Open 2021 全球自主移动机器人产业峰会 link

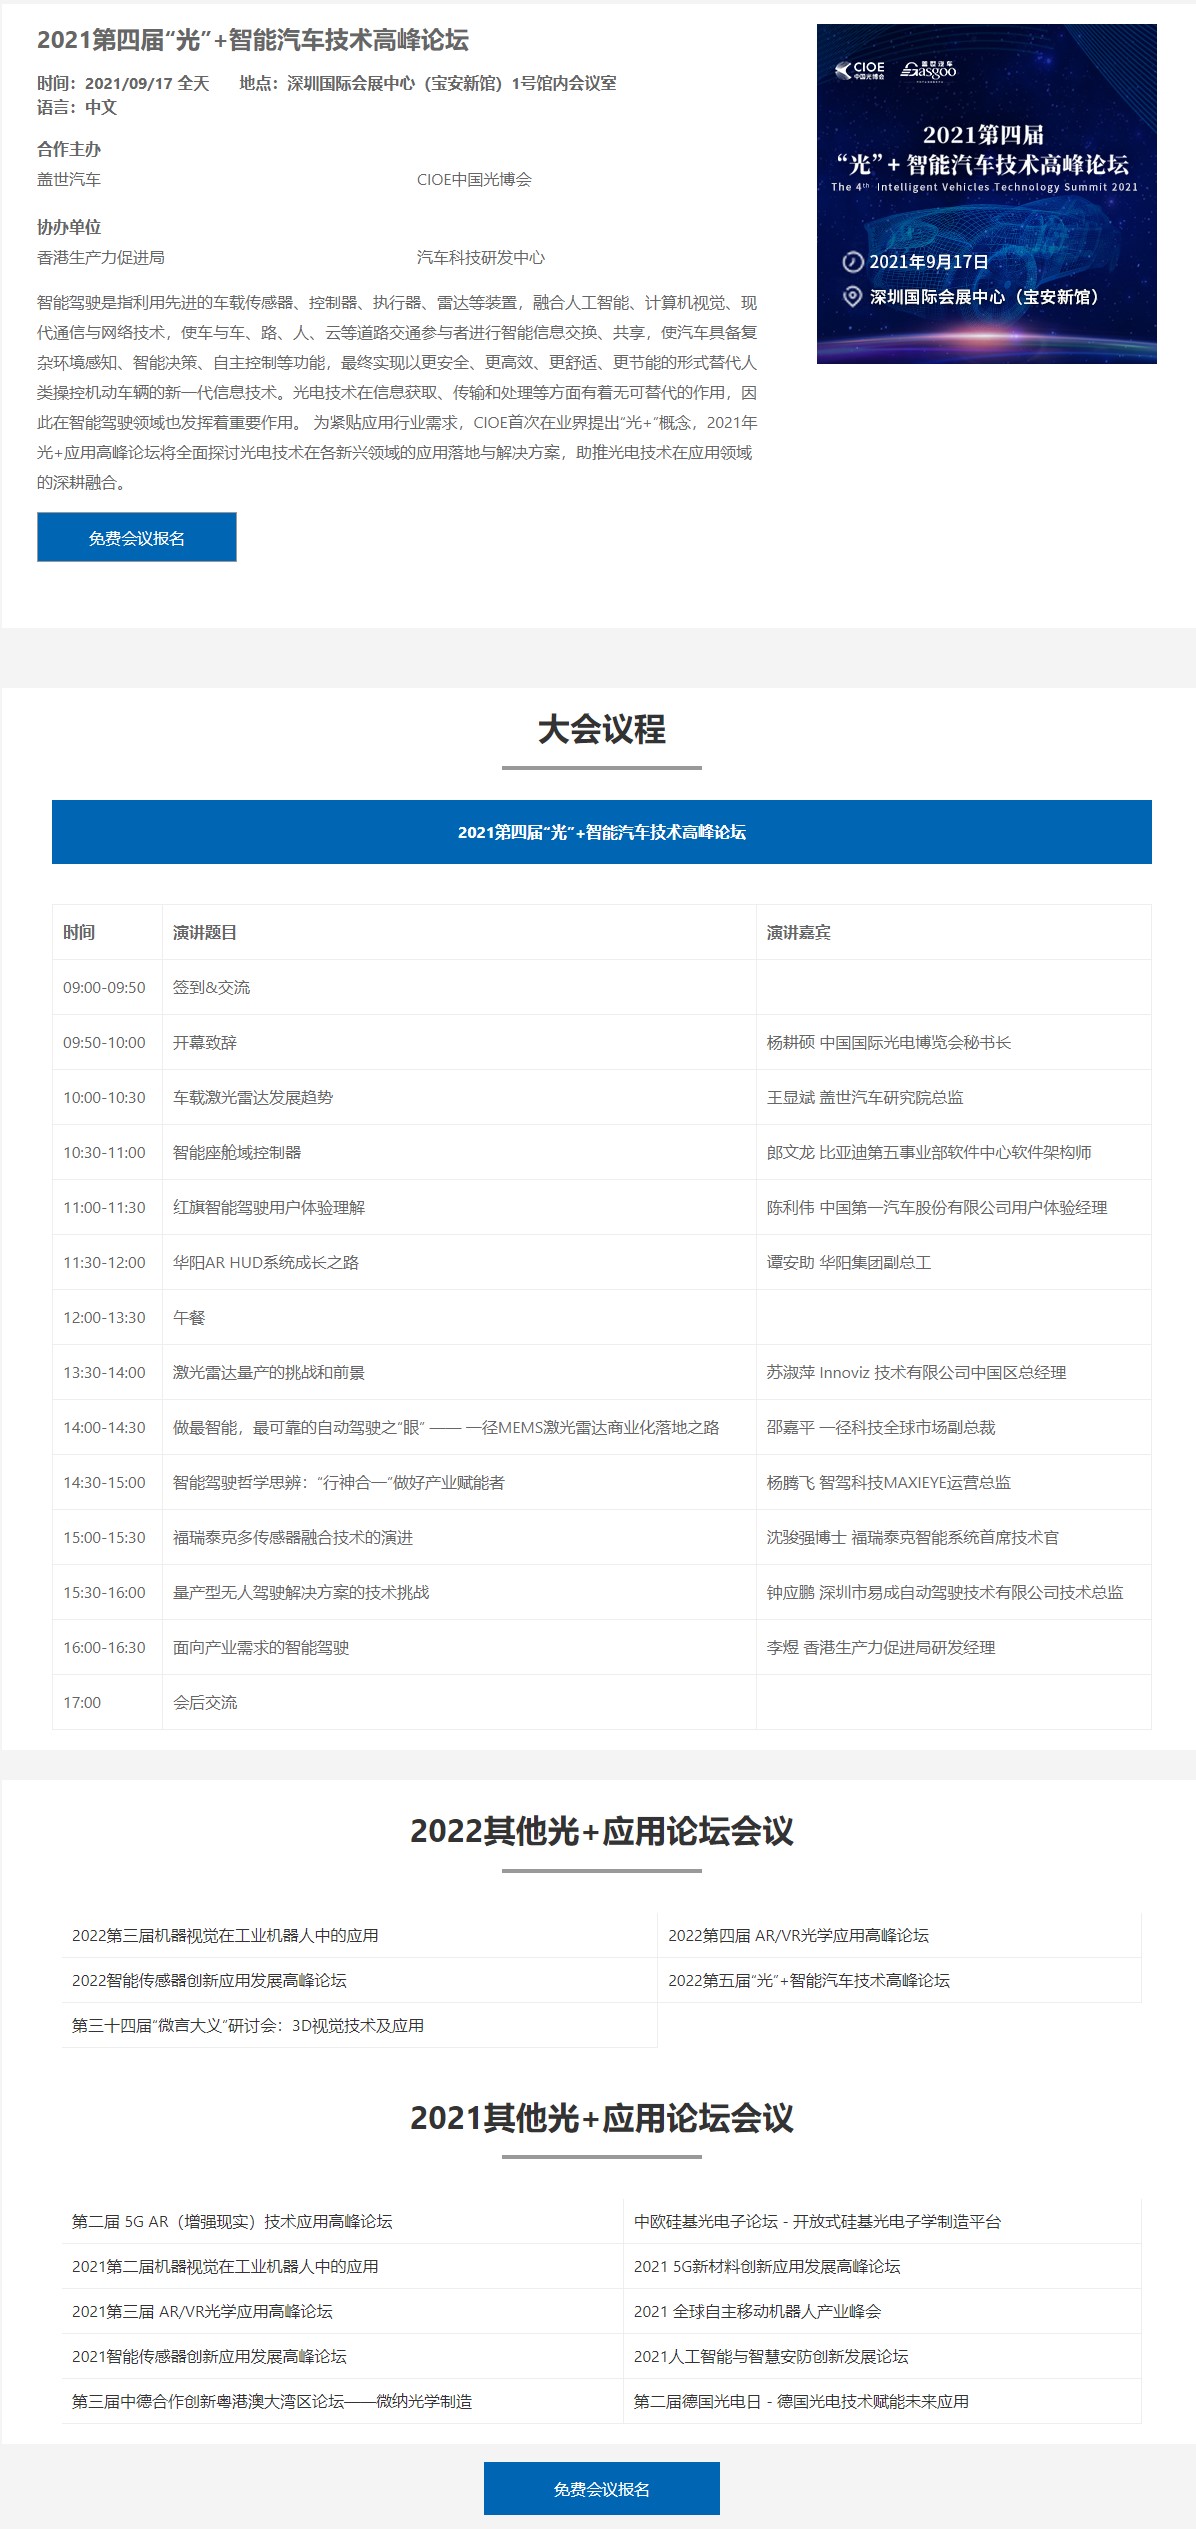[x=757, y=2311]
